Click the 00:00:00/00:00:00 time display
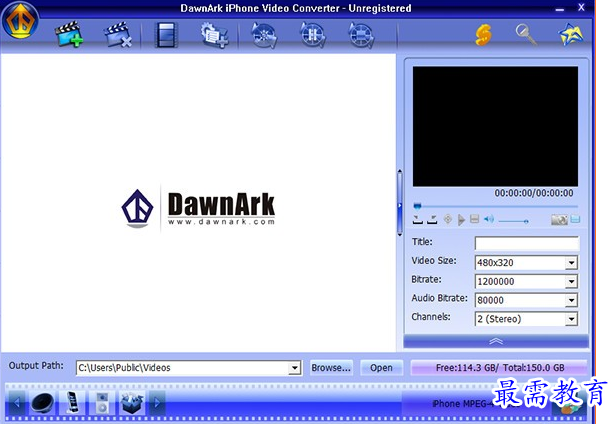Screen dimensions: 616x424 coord(534,193)
